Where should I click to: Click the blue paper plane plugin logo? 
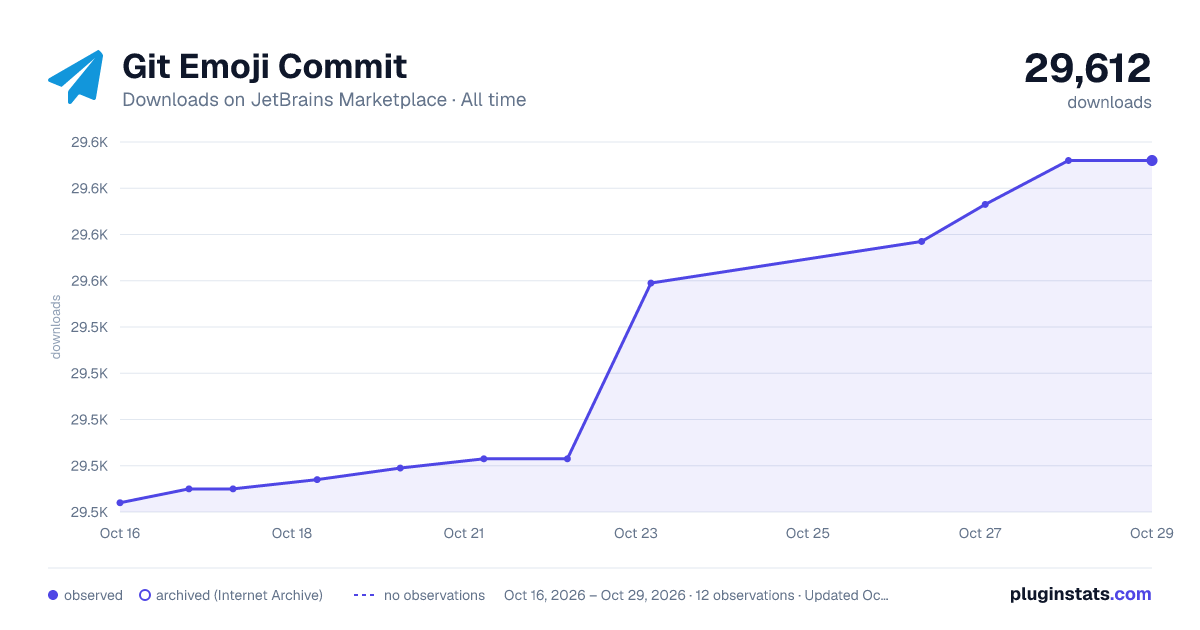click(x=75, y=77)
